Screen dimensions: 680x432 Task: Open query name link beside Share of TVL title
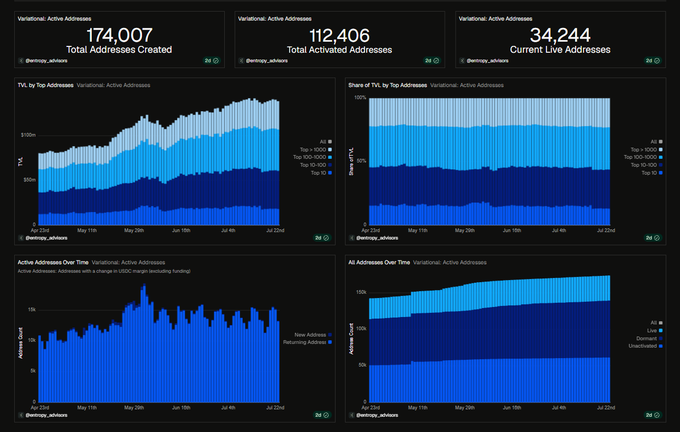467,85
